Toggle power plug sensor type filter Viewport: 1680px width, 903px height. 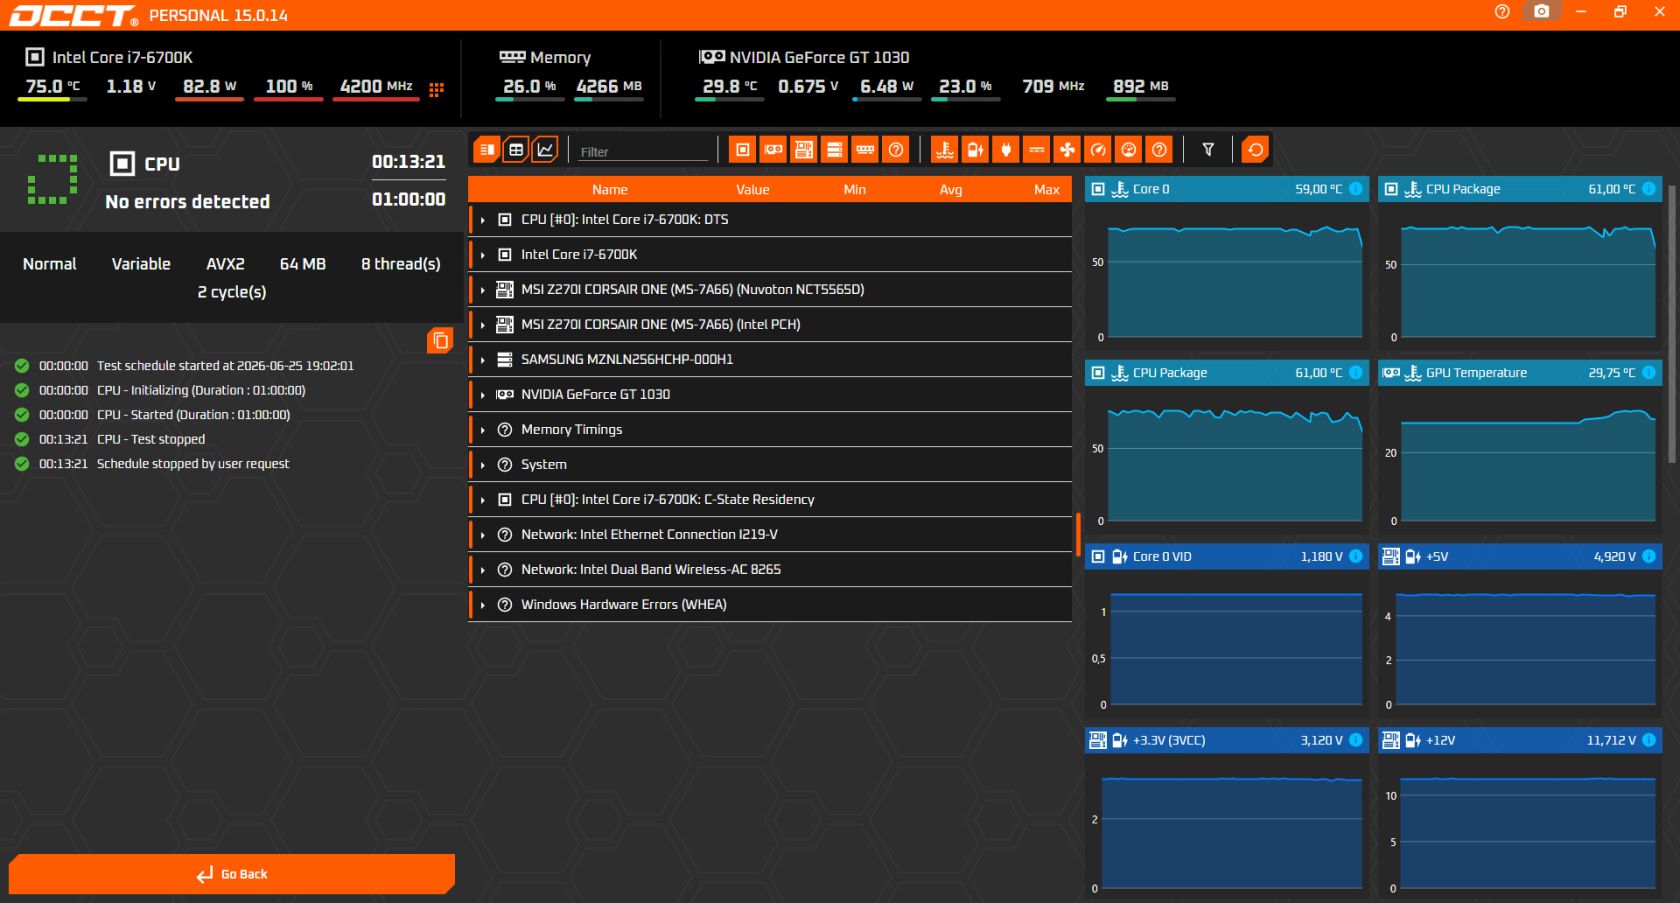point(1006,150)
